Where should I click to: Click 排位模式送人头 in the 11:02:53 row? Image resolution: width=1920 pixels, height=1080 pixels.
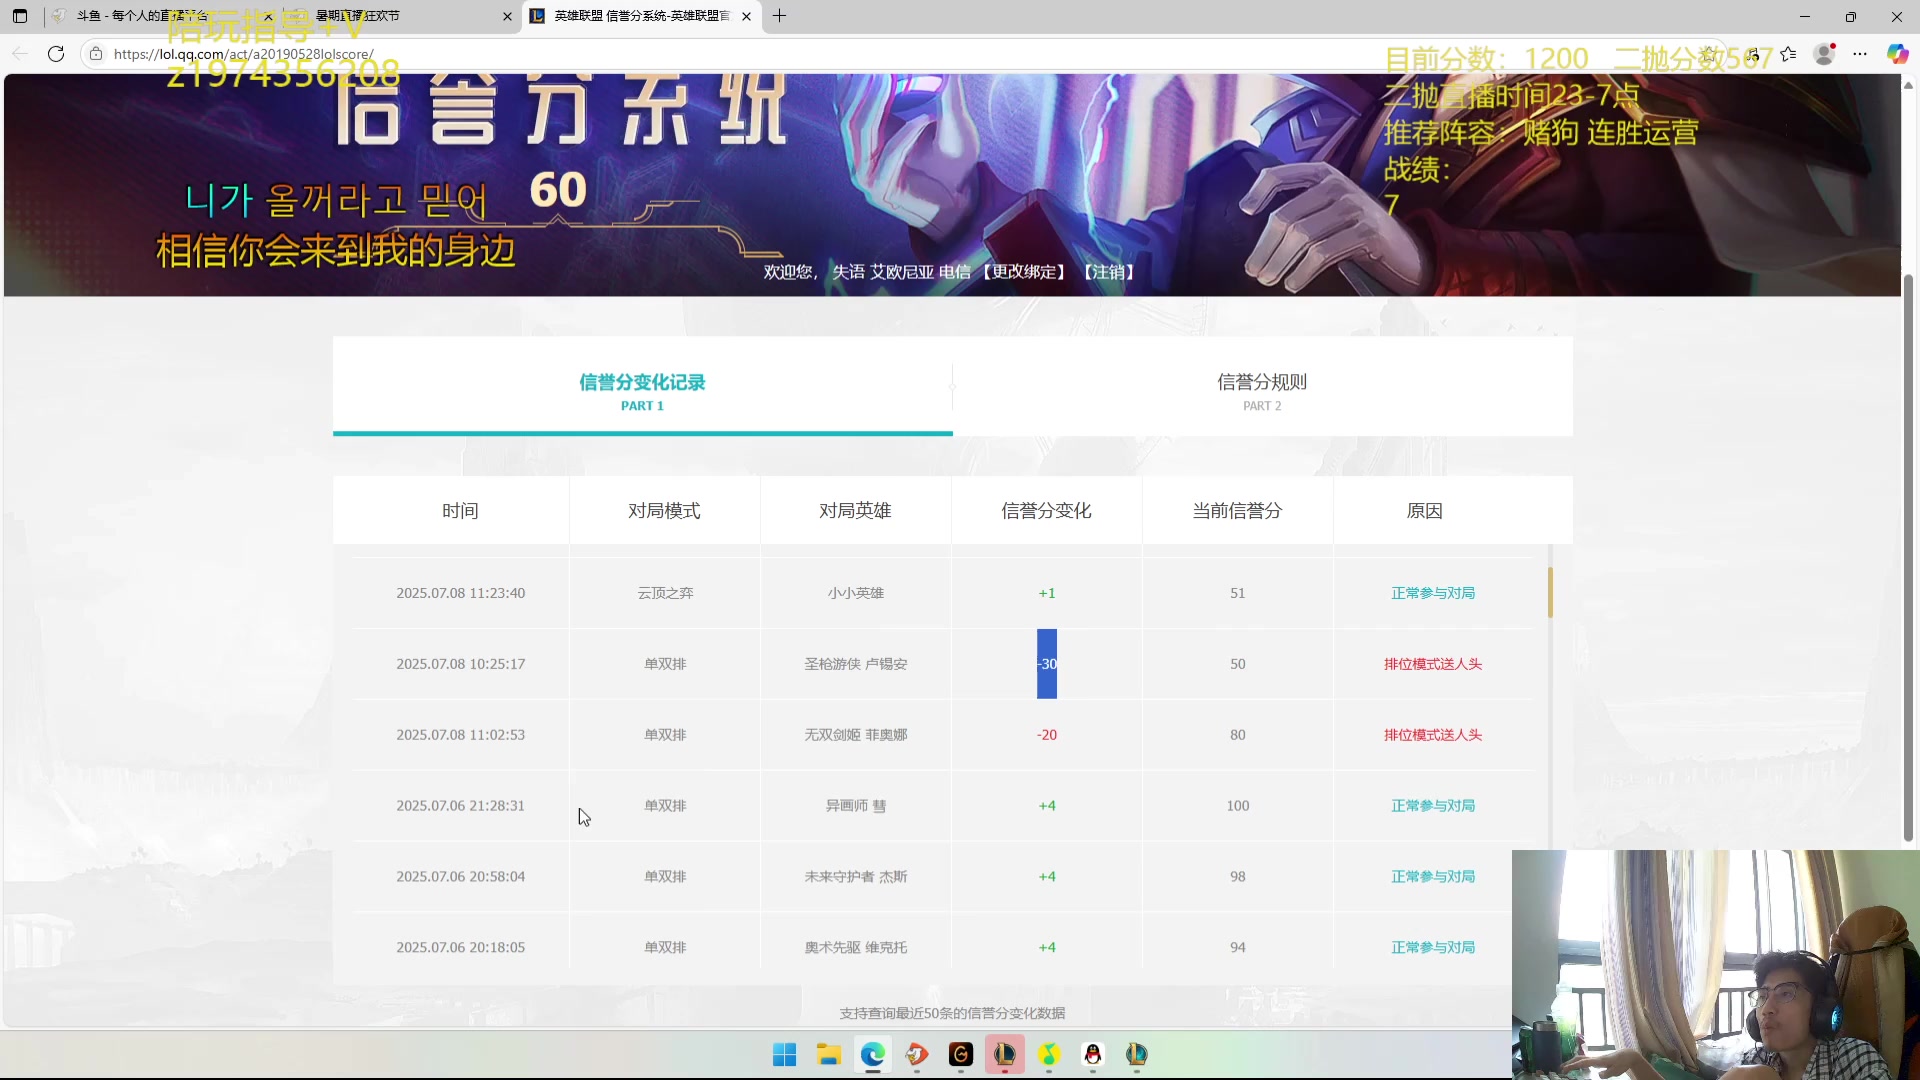1433,735
